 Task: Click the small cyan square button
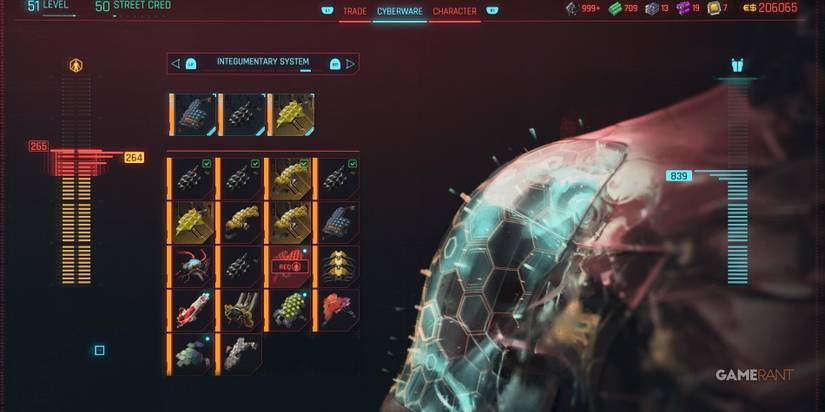click(x=99, y=350)
